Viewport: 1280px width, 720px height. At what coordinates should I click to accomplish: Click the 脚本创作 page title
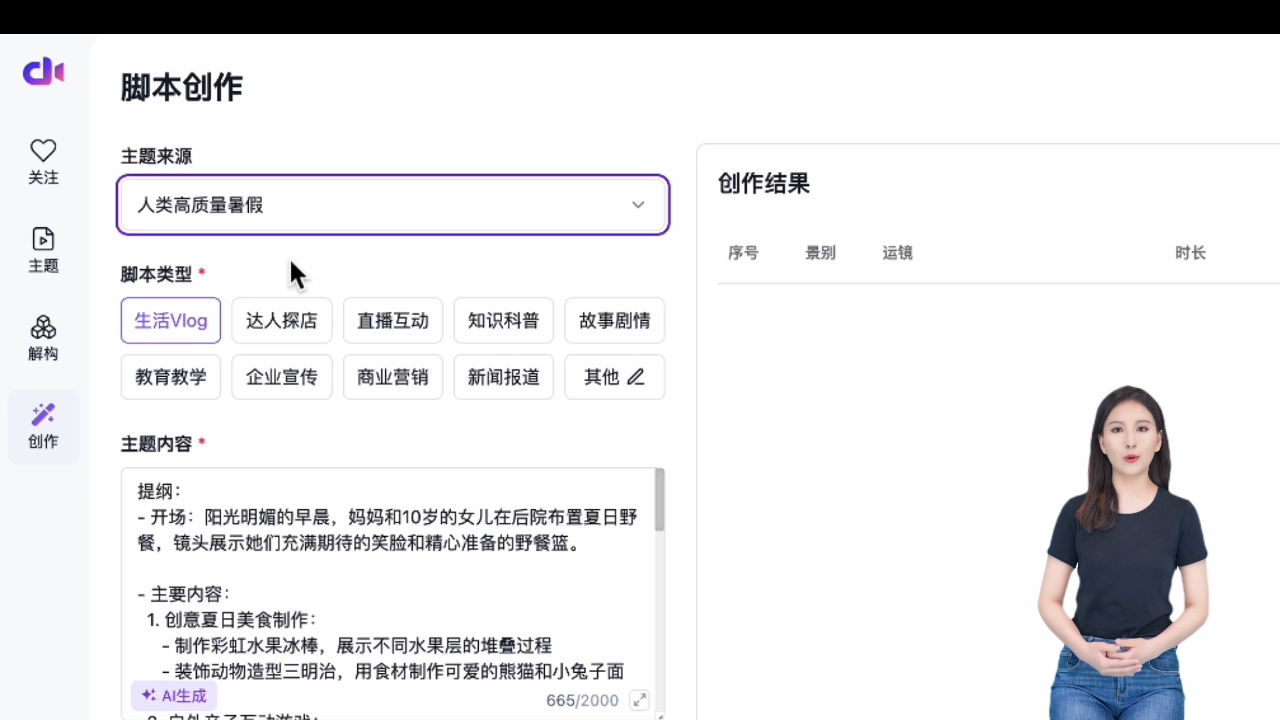pyautogui.click(x=182, y=88)
